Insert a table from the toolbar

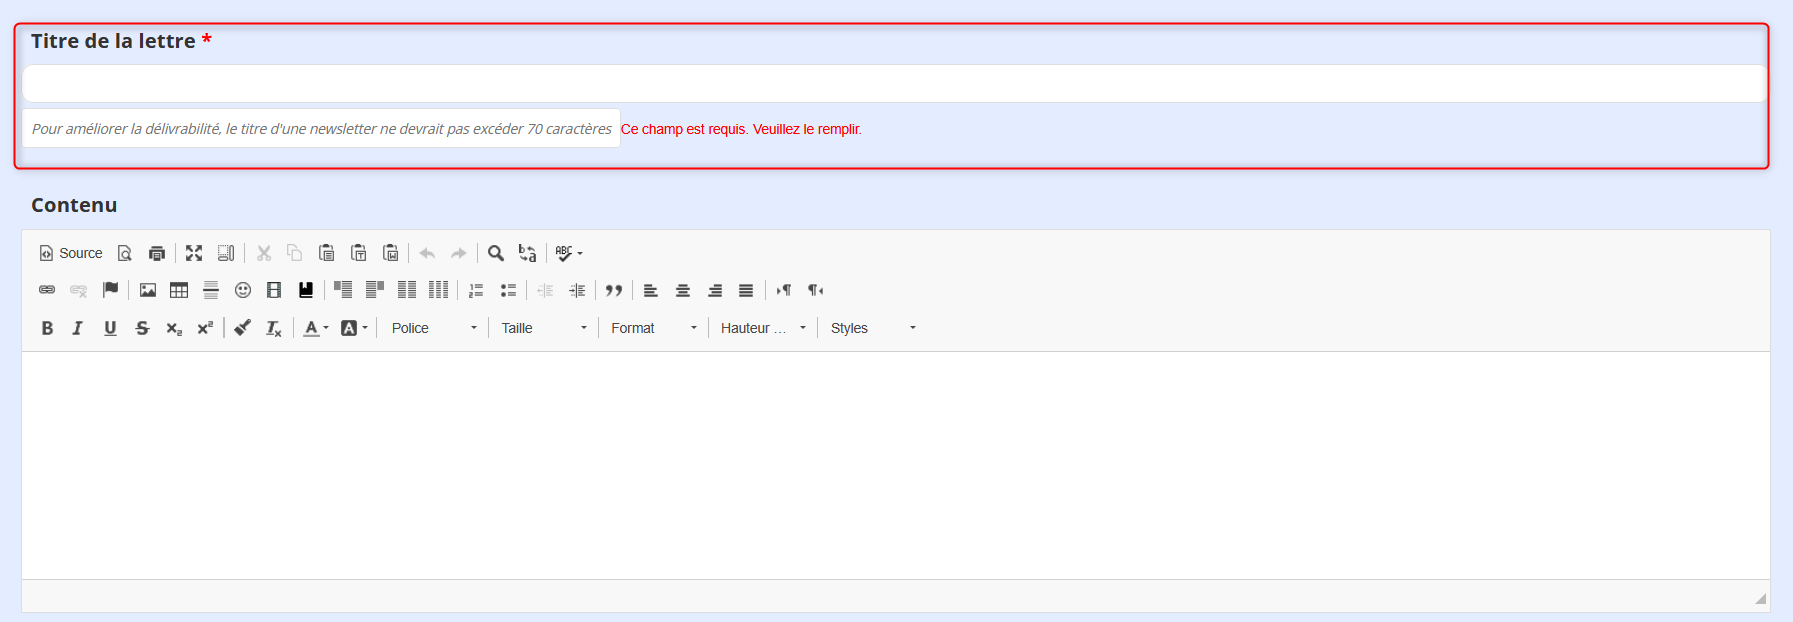pos(179,290)
